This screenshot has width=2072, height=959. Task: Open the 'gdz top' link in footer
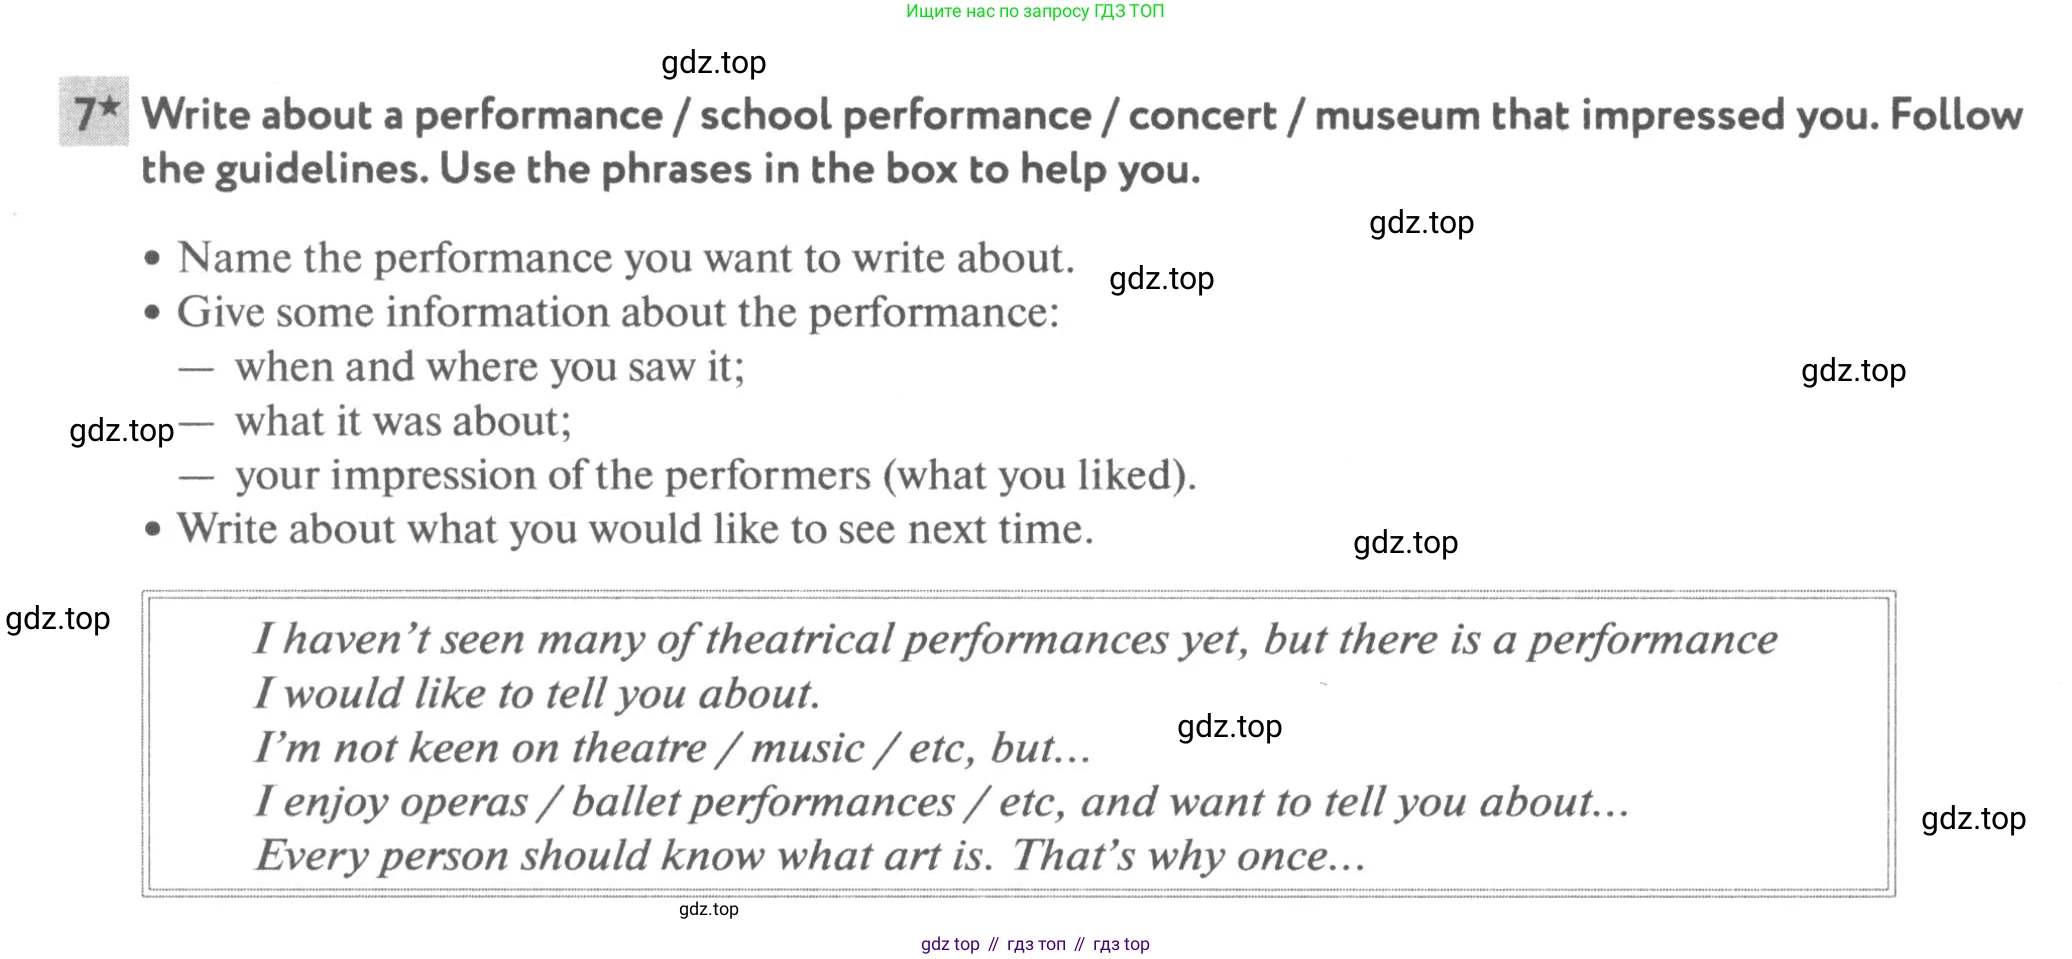click(x=950, y=944)
